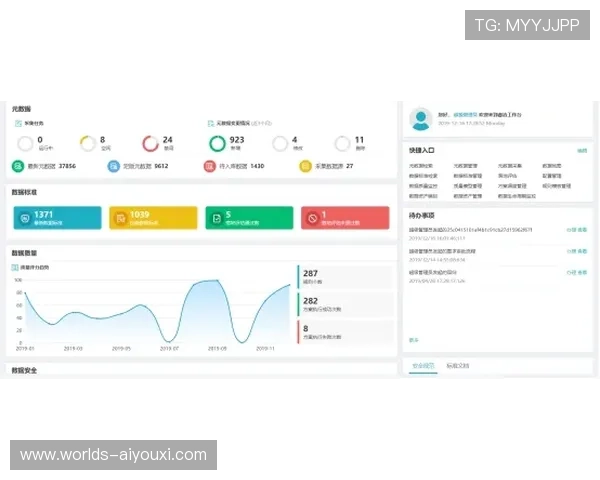Click 编辑 link in 快捷入口 panel
Screen dimensions: 600x480
point(581,150)
